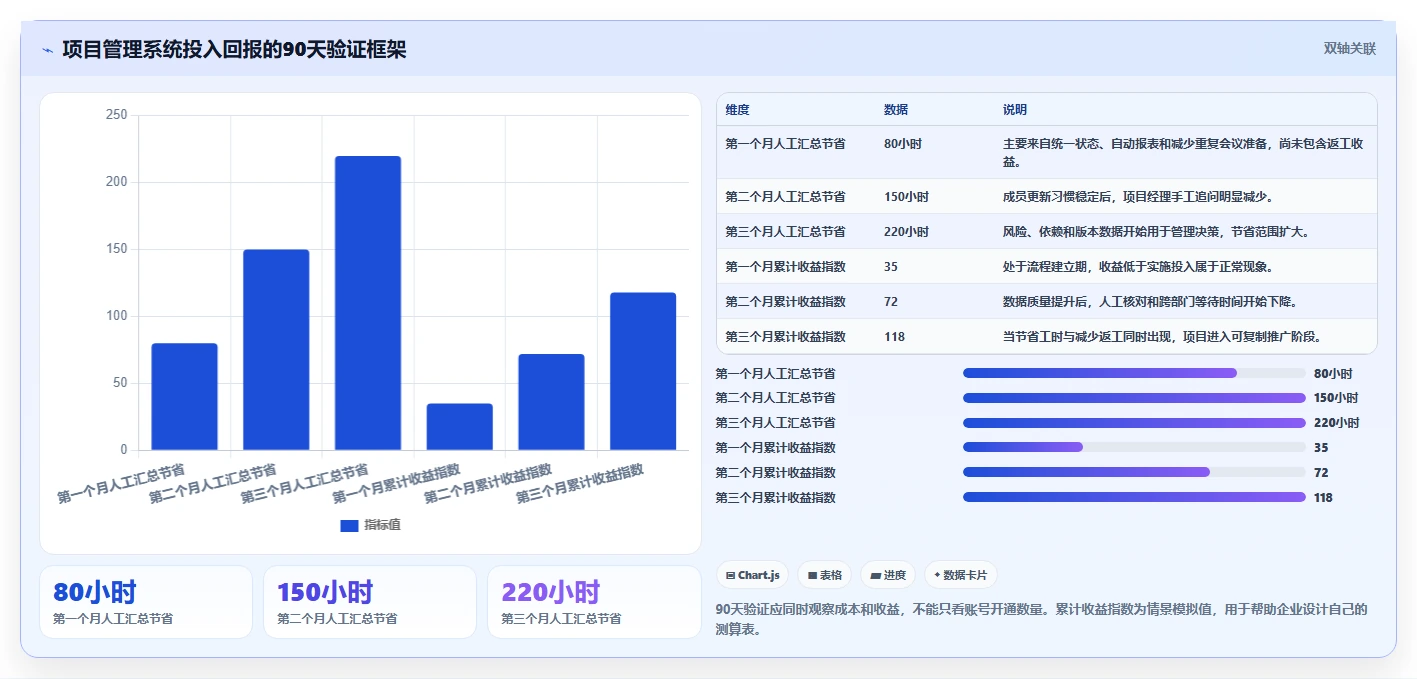Viewport: 1417px width, 679px height.
Task: Click the progress bar showing 220小时
Action: point(1134,423)
